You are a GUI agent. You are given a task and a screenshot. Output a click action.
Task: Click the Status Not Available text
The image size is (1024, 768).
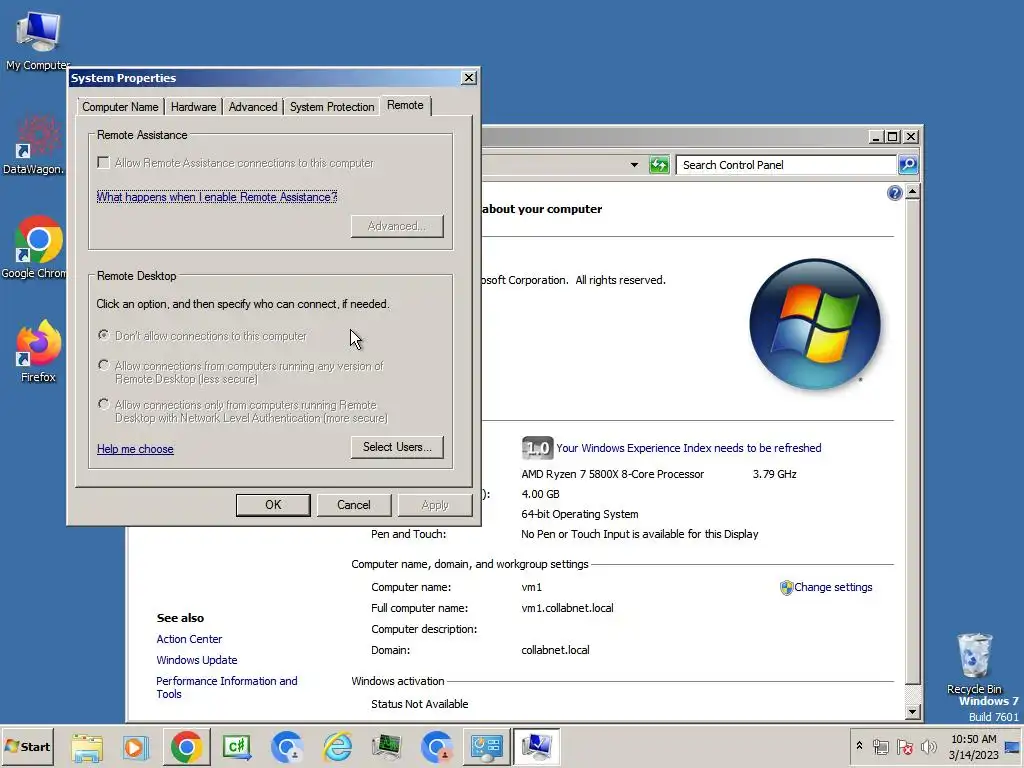pos(419,704)
